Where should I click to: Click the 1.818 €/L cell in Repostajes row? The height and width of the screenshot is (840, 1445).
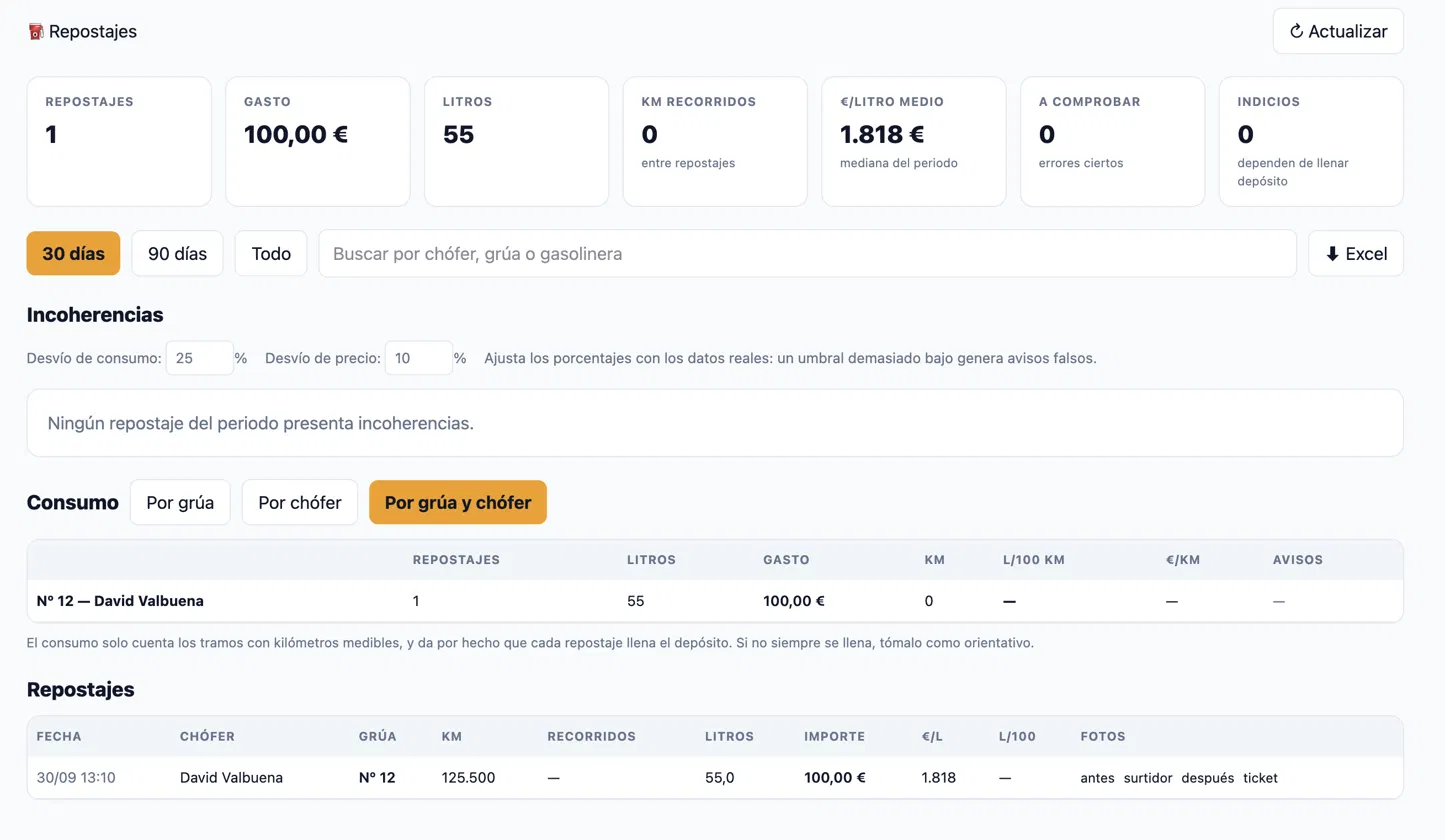(x=938, y=778)
